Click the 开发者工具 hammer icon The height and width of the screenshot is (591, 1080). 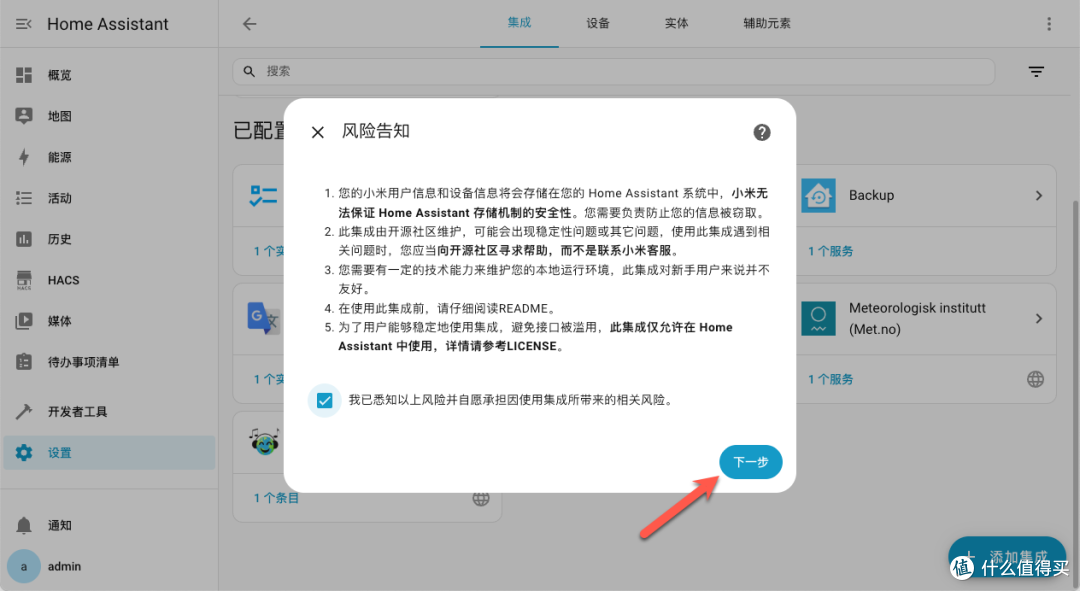click(24, 411)
